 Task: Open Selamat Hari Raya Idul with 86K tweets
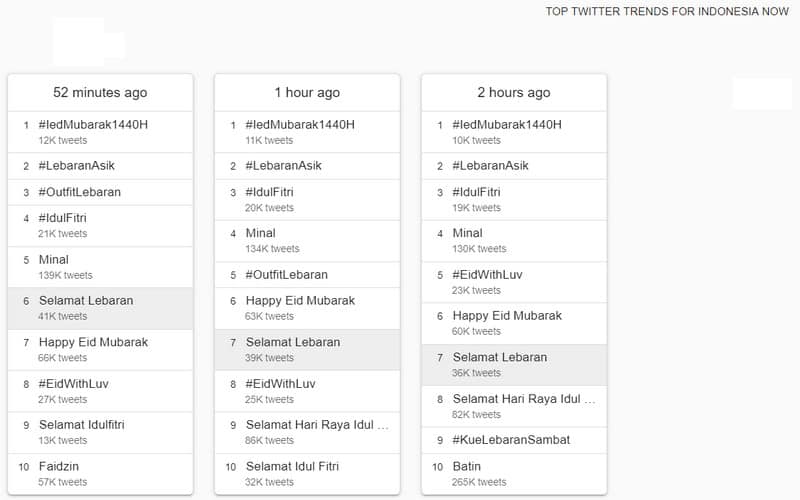click(x=317, y=425)
